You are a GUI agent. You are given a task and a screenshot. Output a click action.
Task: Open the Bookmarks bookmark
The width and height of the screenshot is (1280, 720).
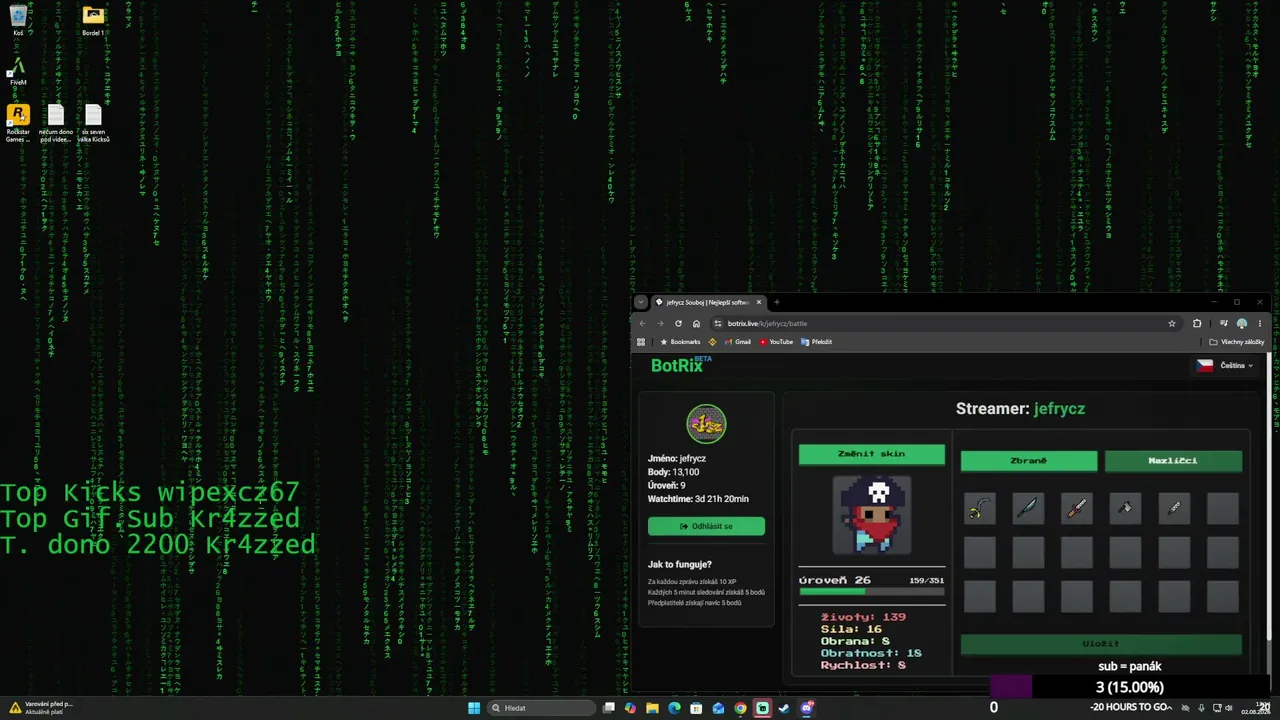tap(680, 342)
